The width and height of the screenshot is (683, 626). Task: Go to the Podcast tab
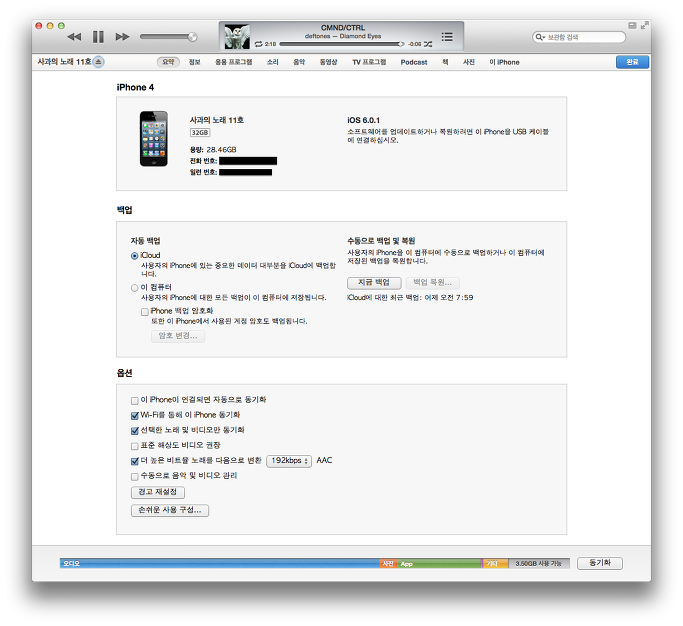click(414, 62)
